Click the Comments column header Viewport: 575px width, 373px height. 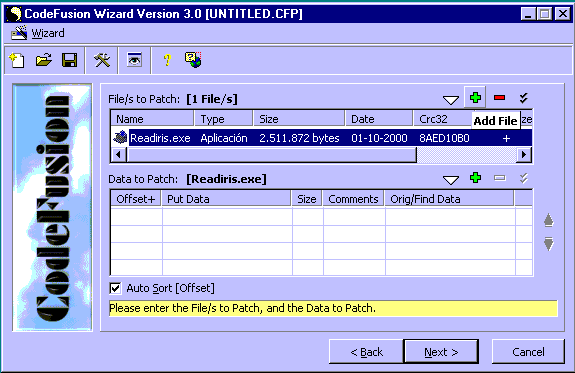point(353,199)
